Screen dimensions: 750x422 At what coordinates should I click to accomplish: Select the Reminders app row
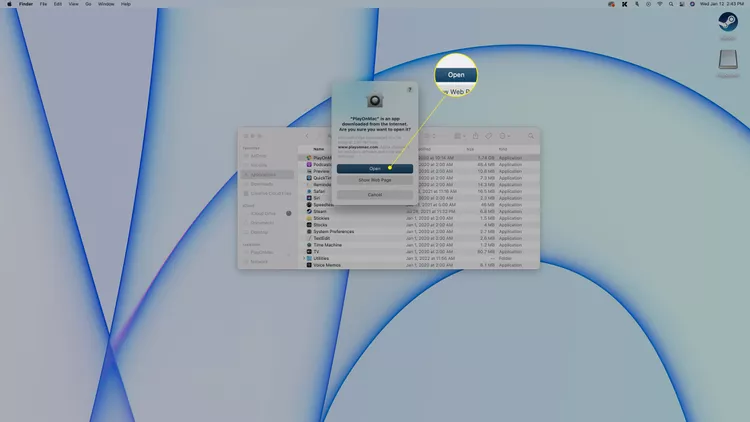419,184
